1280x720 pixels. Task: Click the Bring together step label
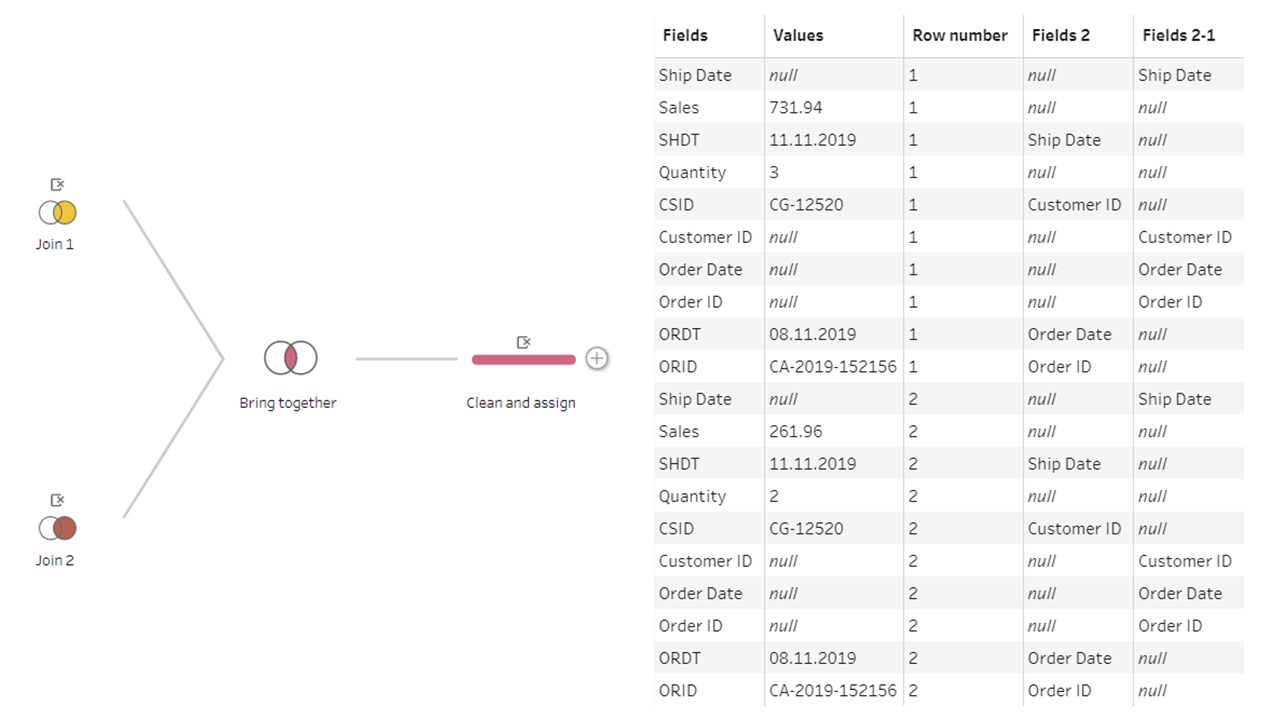(x=288, y=403)
